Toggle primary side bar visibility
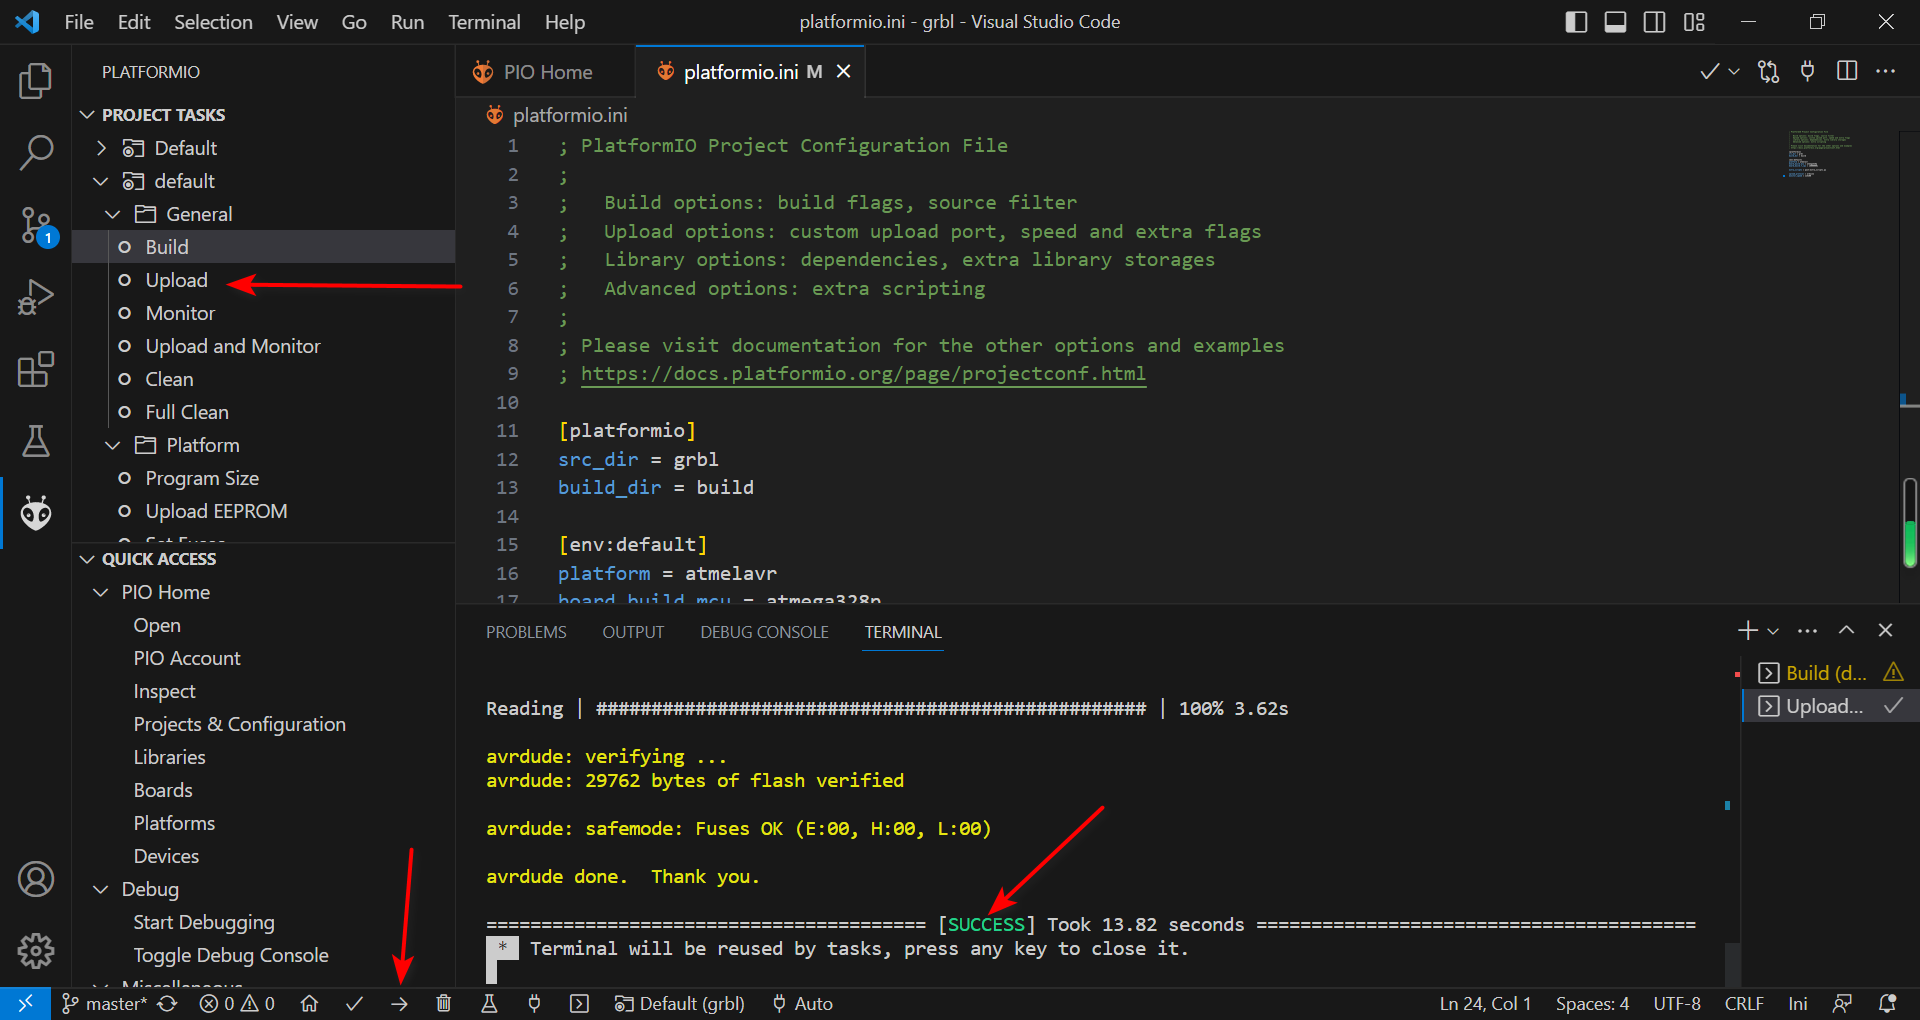This screenshot has height=1020, width=1920. tap(1576, 22)
